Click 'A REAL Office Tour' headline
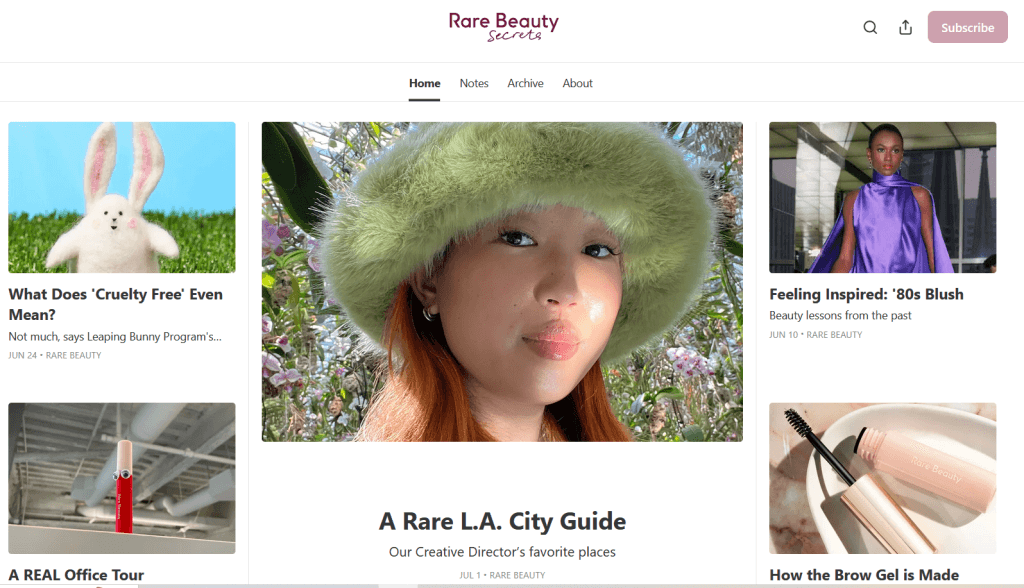 tap(76, 575)
